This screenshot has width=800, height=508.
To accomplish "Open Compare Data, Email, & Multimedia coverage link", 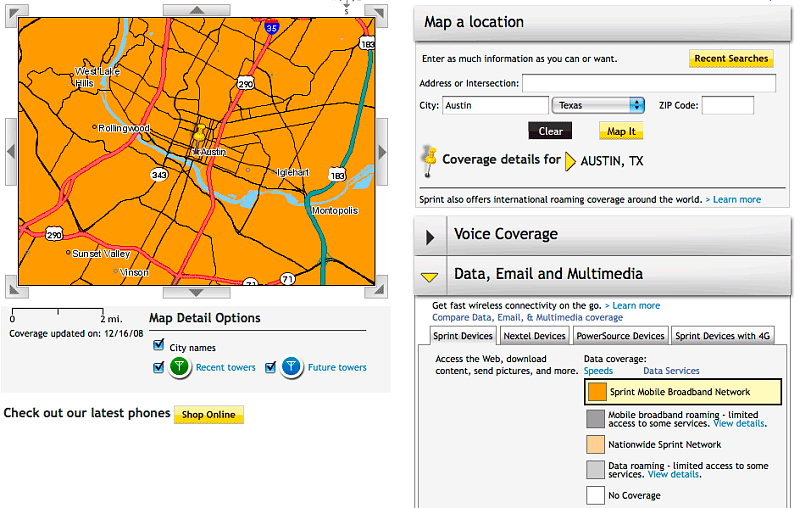I will [x=528, y=317].
